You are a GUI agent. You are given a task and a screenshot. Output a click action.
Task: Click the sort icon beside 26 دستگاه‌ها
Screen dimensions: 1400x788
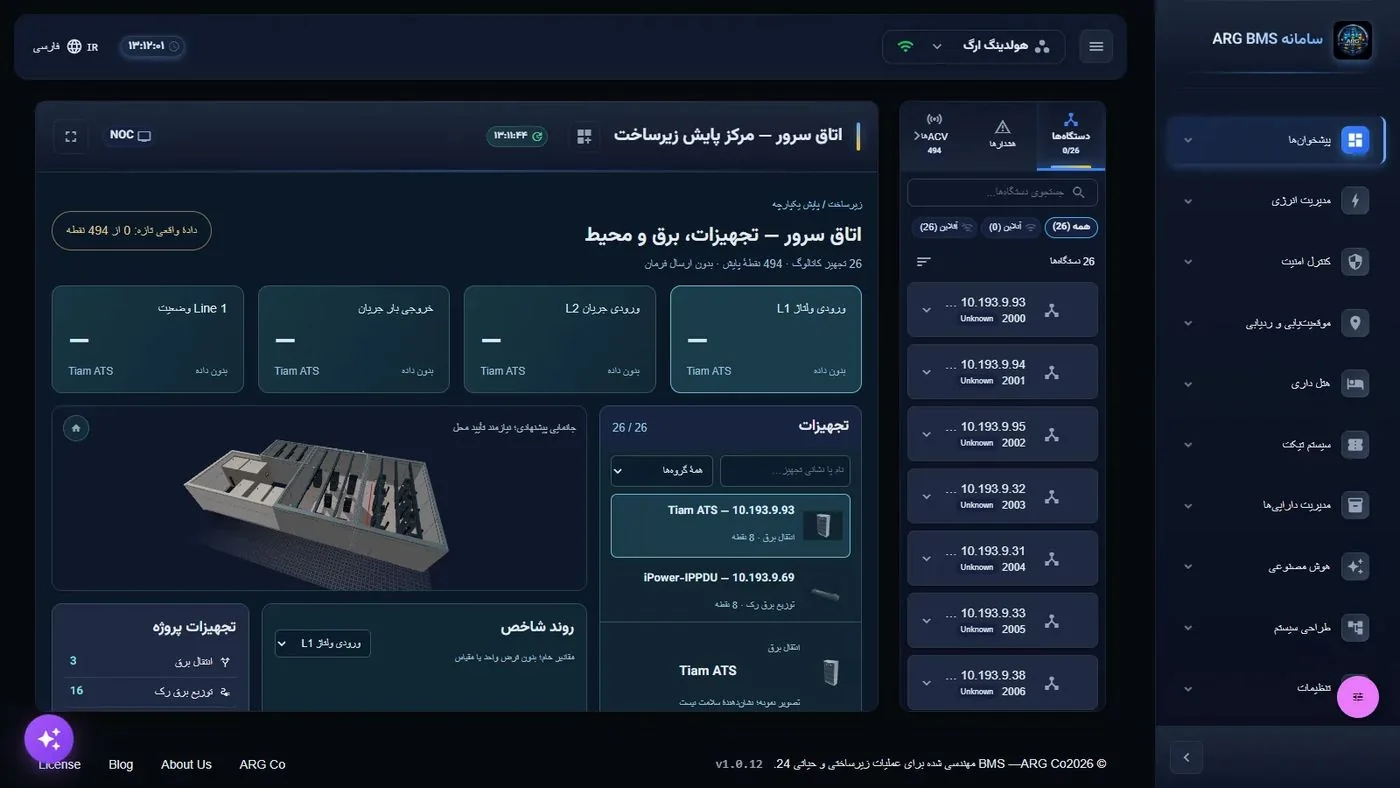click(923, 261)
